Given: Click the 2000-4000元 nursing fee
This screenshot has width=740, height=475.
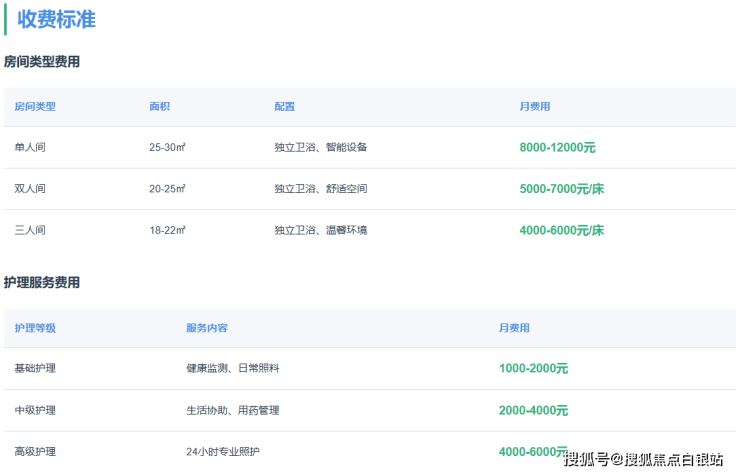Looking at the screenshot, I should [533, 410].
